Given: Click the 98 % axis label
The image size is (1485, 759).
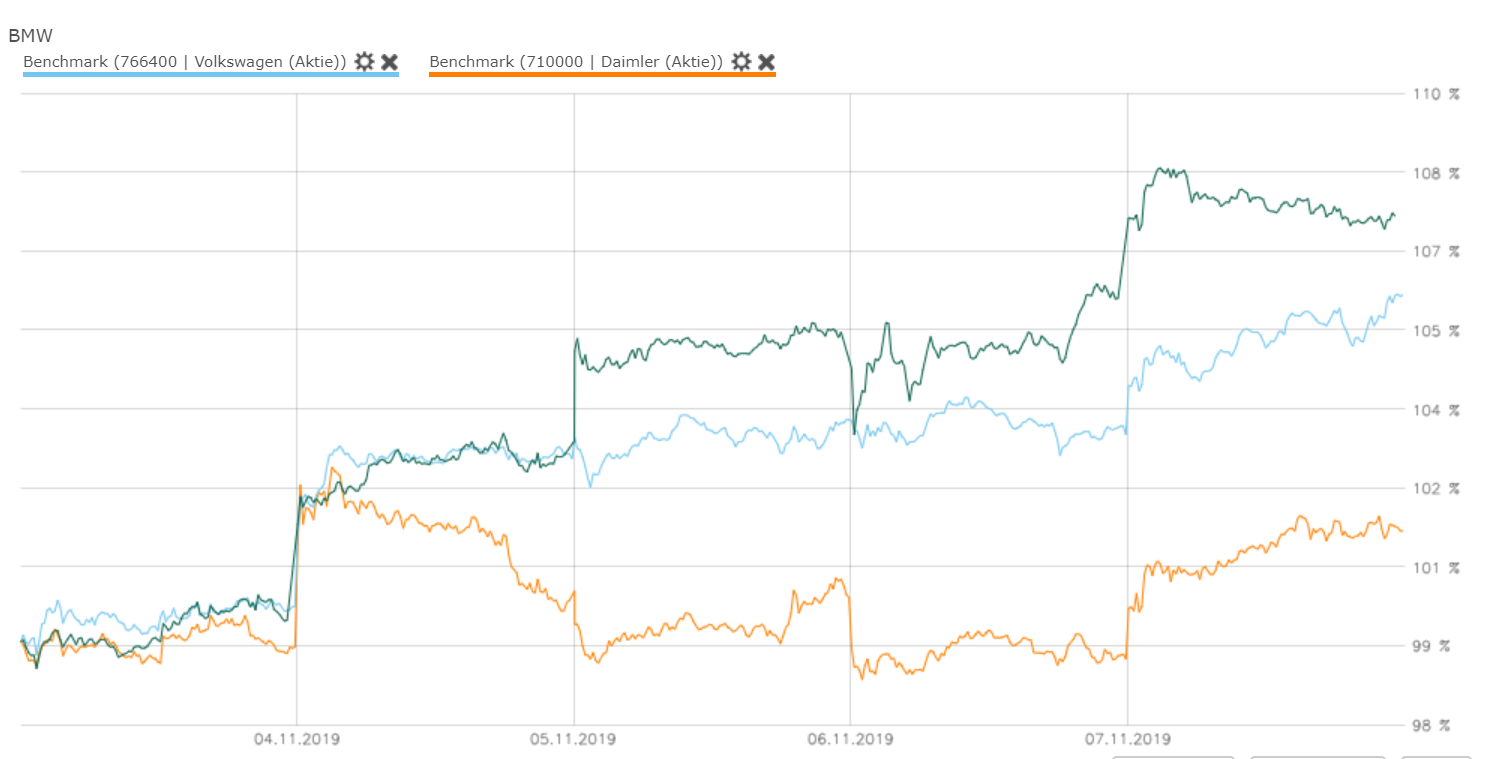Looking at the screenshot, I should [1435, 725].
